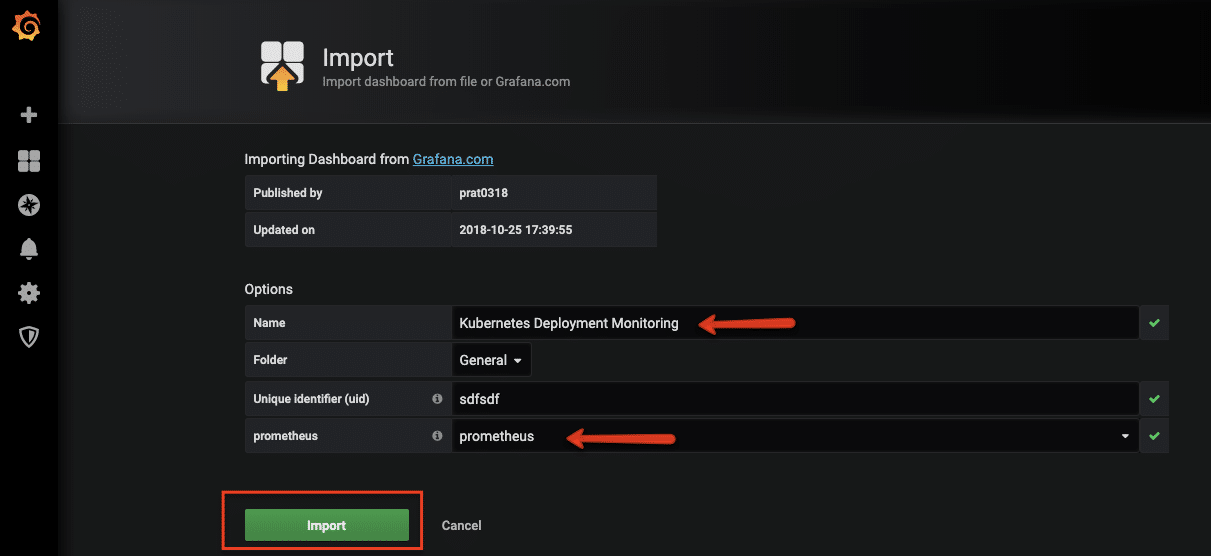Click green checkmark beside Name field
This screenshot has height=556, width=1211.
tap(1154, 323)
